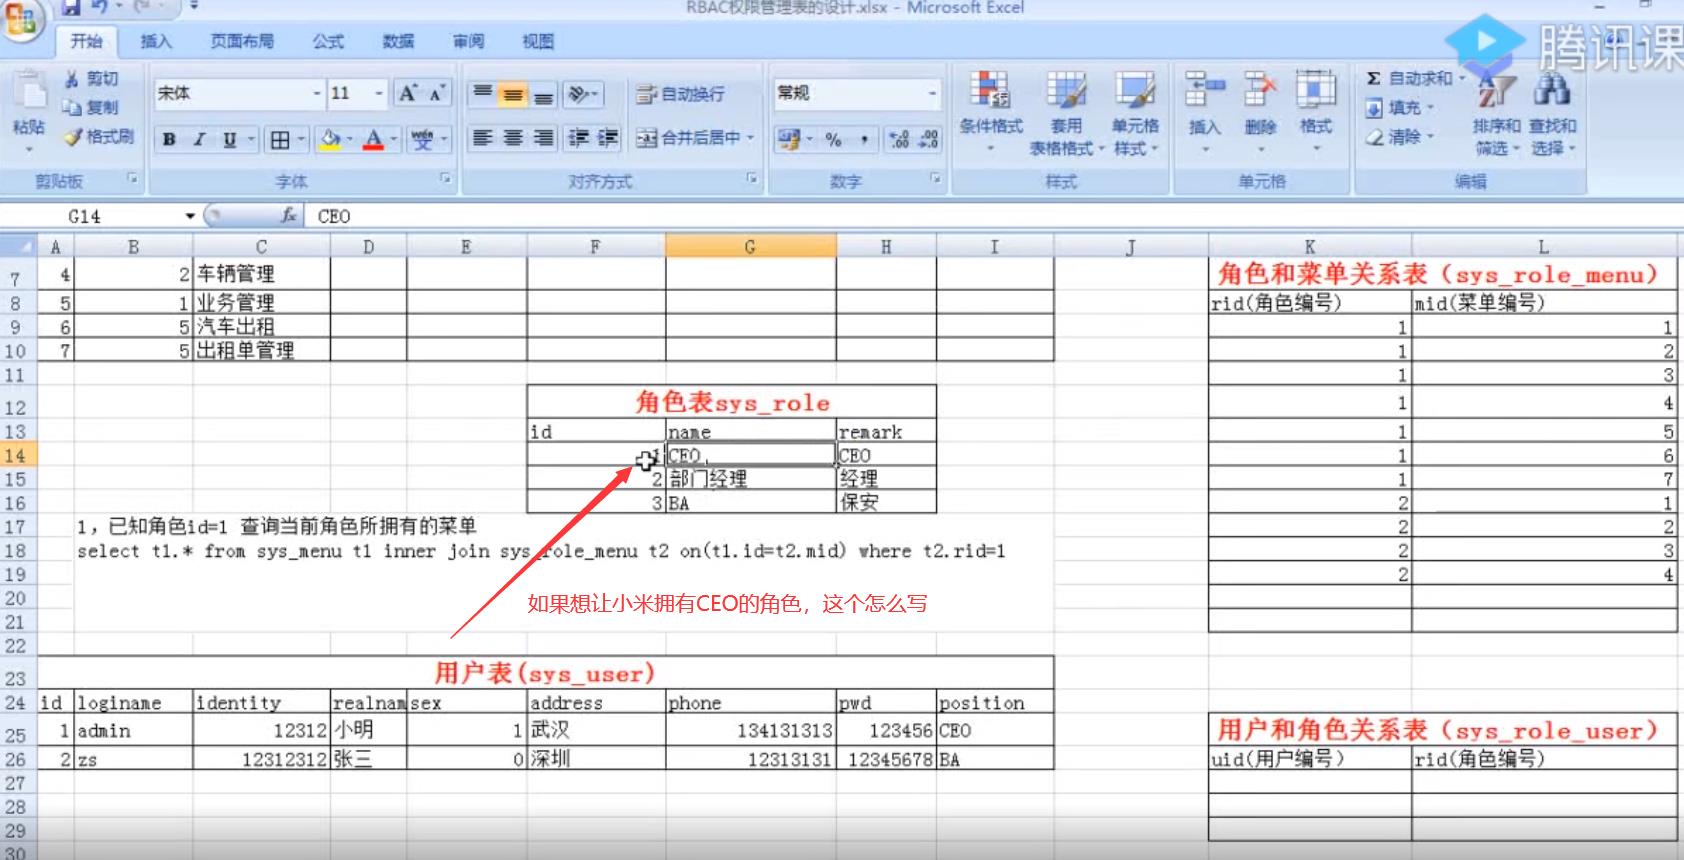Toggle align text left
Image resolution: width=1684 pixels, height=860 pixels.
click(483, 138)
